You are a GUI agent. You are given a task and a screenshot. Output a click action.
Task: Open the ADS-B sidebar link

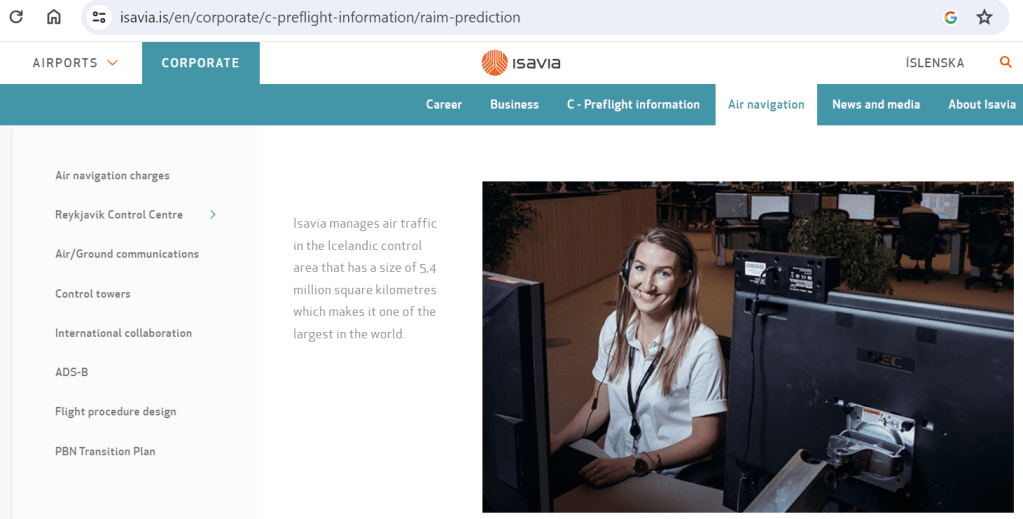coord(71,372)
